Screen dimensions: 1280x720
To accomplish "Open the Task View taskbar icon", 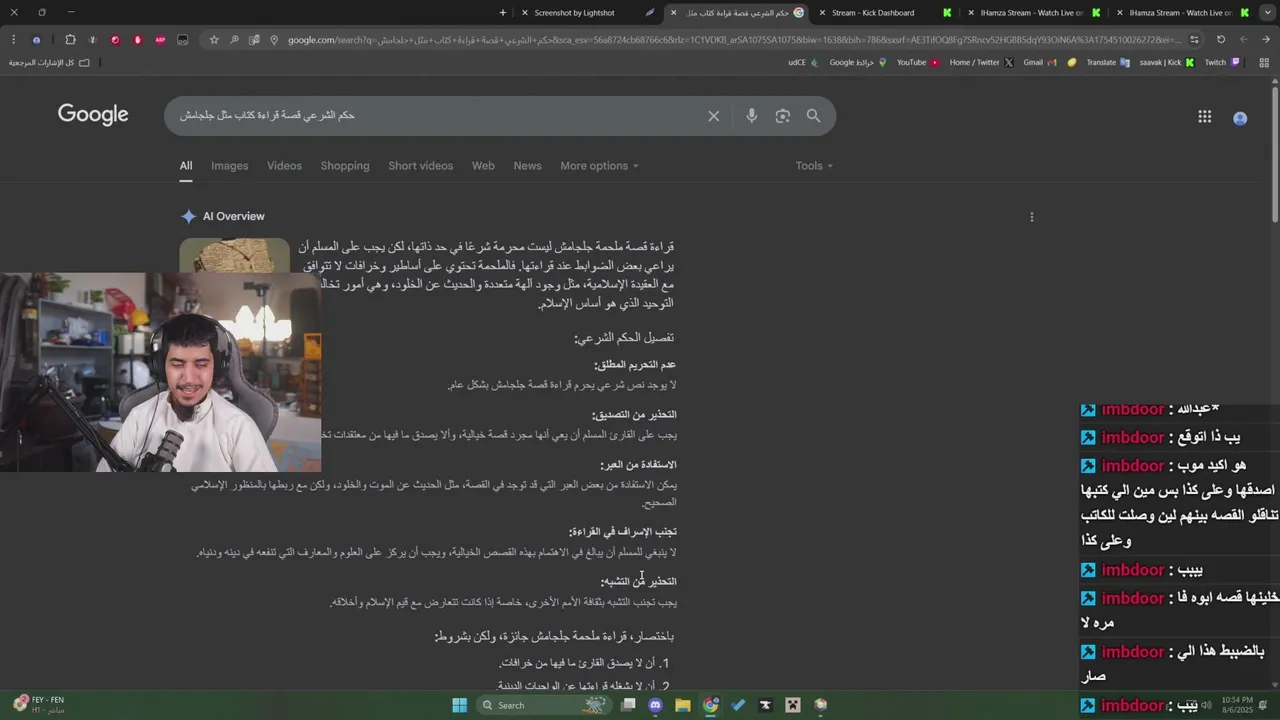I will pos(628,705).
